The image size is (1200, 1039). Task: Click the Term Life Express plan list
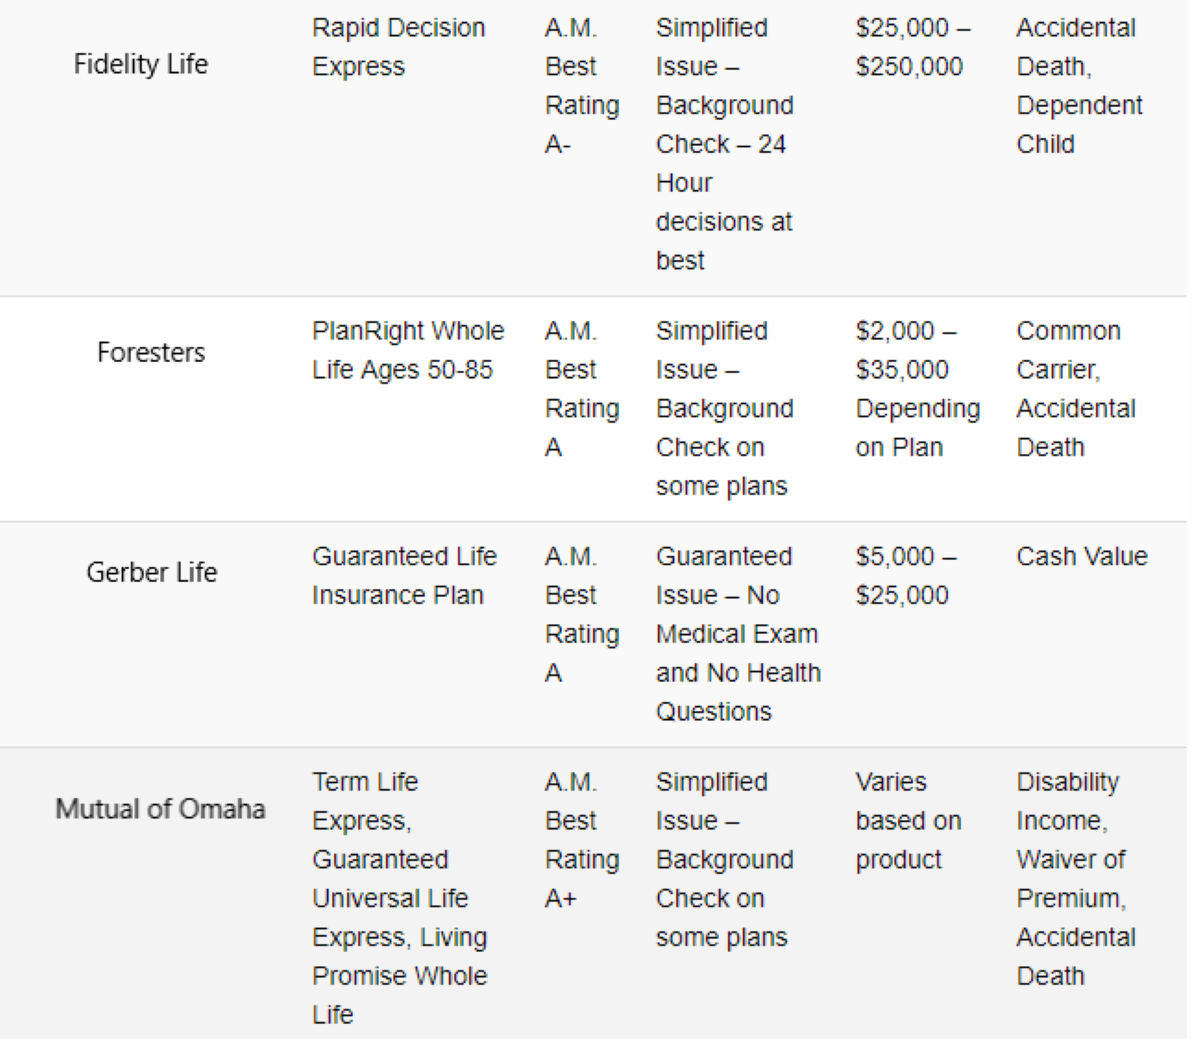click(x=400, y=898)
